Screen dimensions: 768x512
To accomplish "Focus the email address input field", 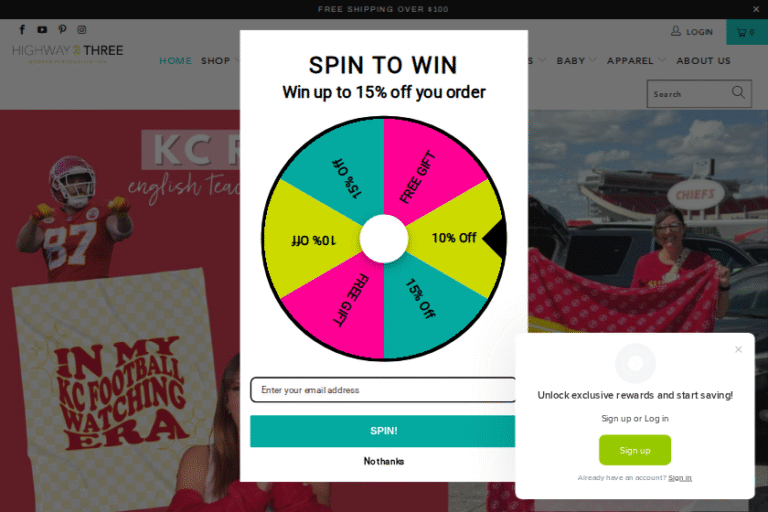I will (x=383, y=390).
